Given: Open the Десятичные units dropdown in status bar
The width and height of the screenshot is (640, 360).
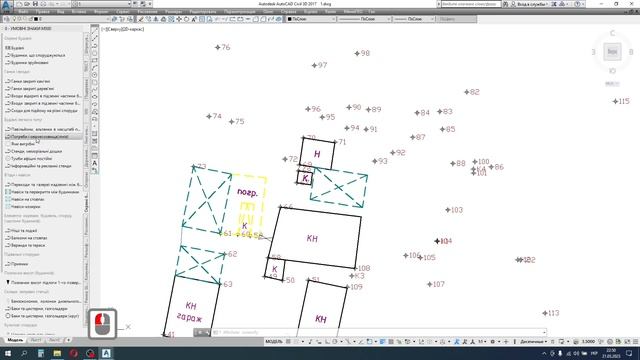Looking at the screenshot, I should 533,341.
